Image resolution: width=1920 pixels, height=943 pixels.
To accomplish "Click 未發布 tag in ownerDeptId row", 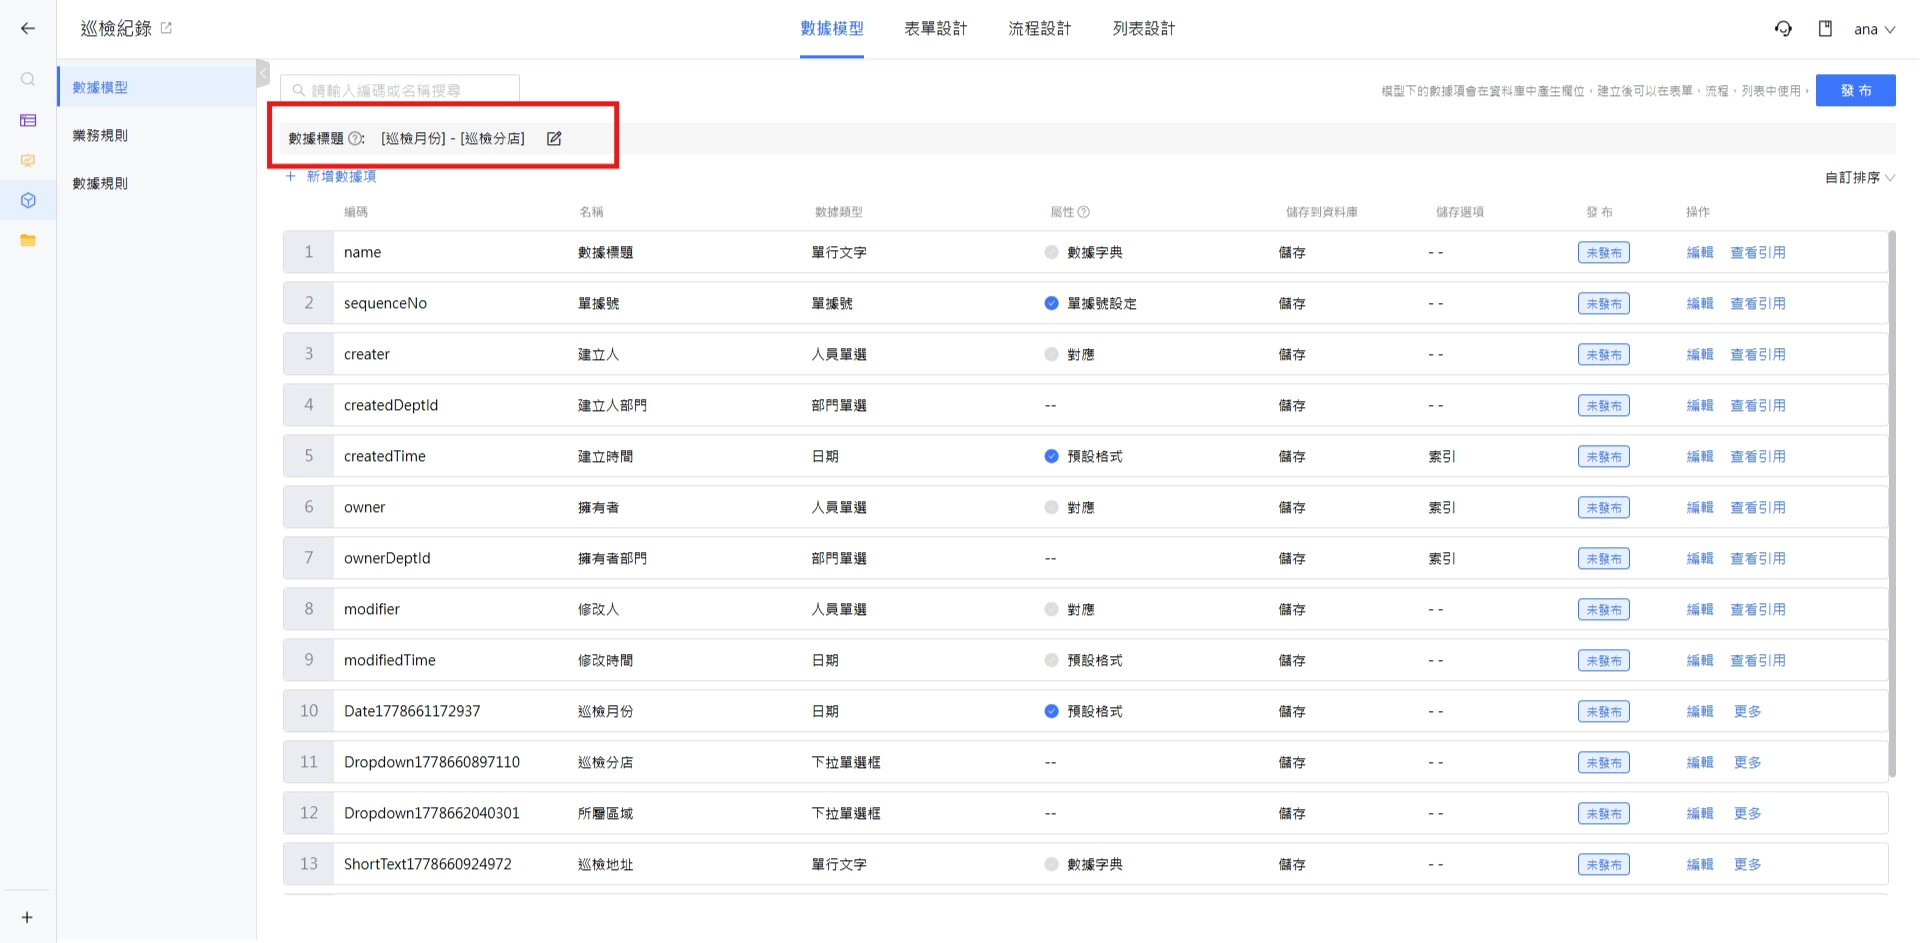I will 1604,558.
